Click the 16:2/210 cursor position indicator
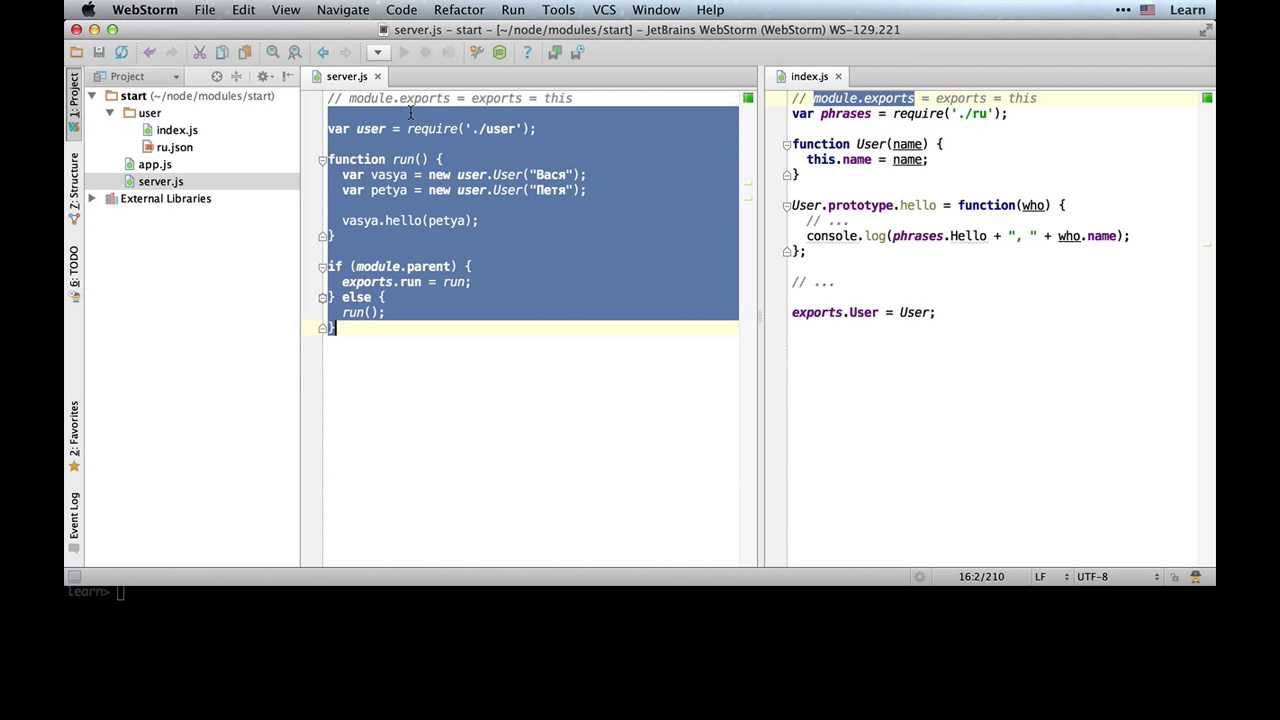This screenshot has height=720, width=1280. [981, 577]
